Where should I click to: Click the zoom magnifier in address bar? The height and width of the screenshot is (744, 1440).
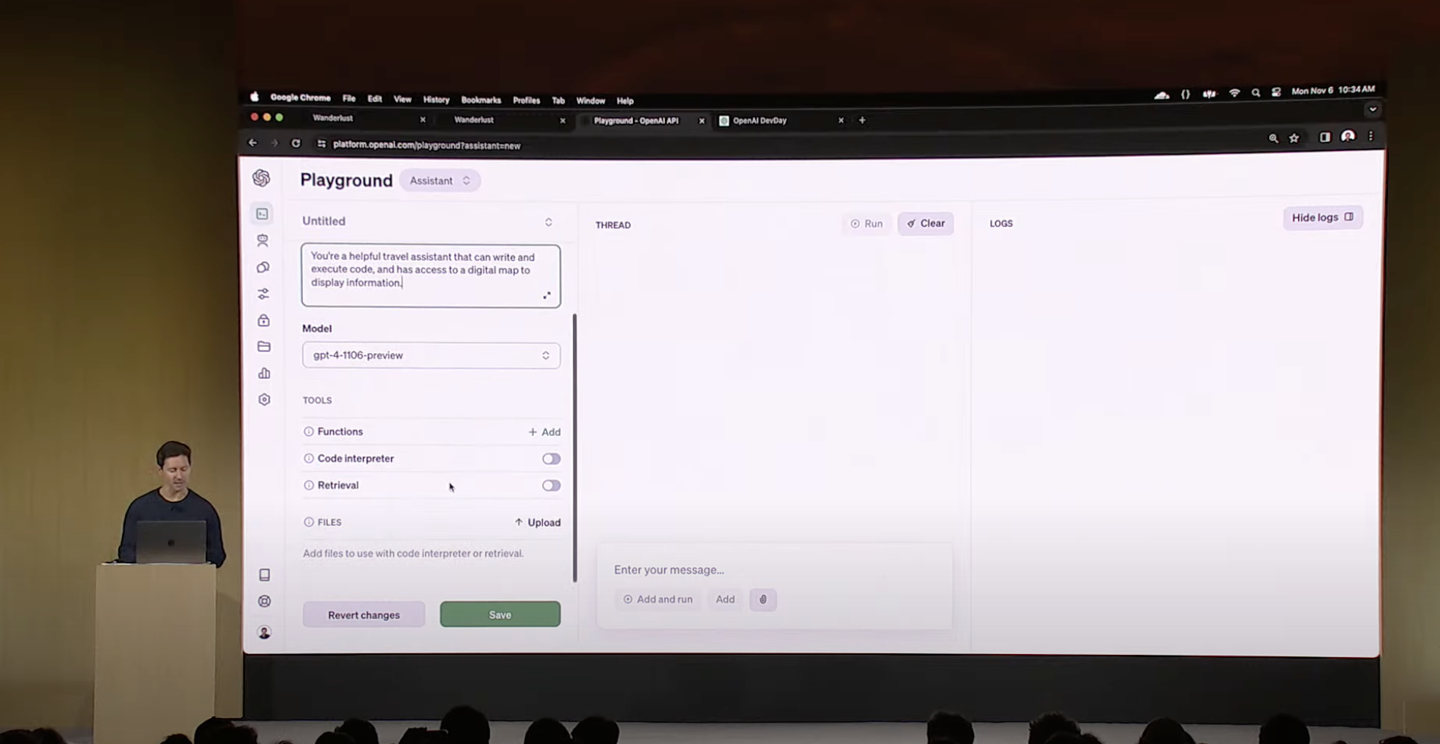(1273, 138)
